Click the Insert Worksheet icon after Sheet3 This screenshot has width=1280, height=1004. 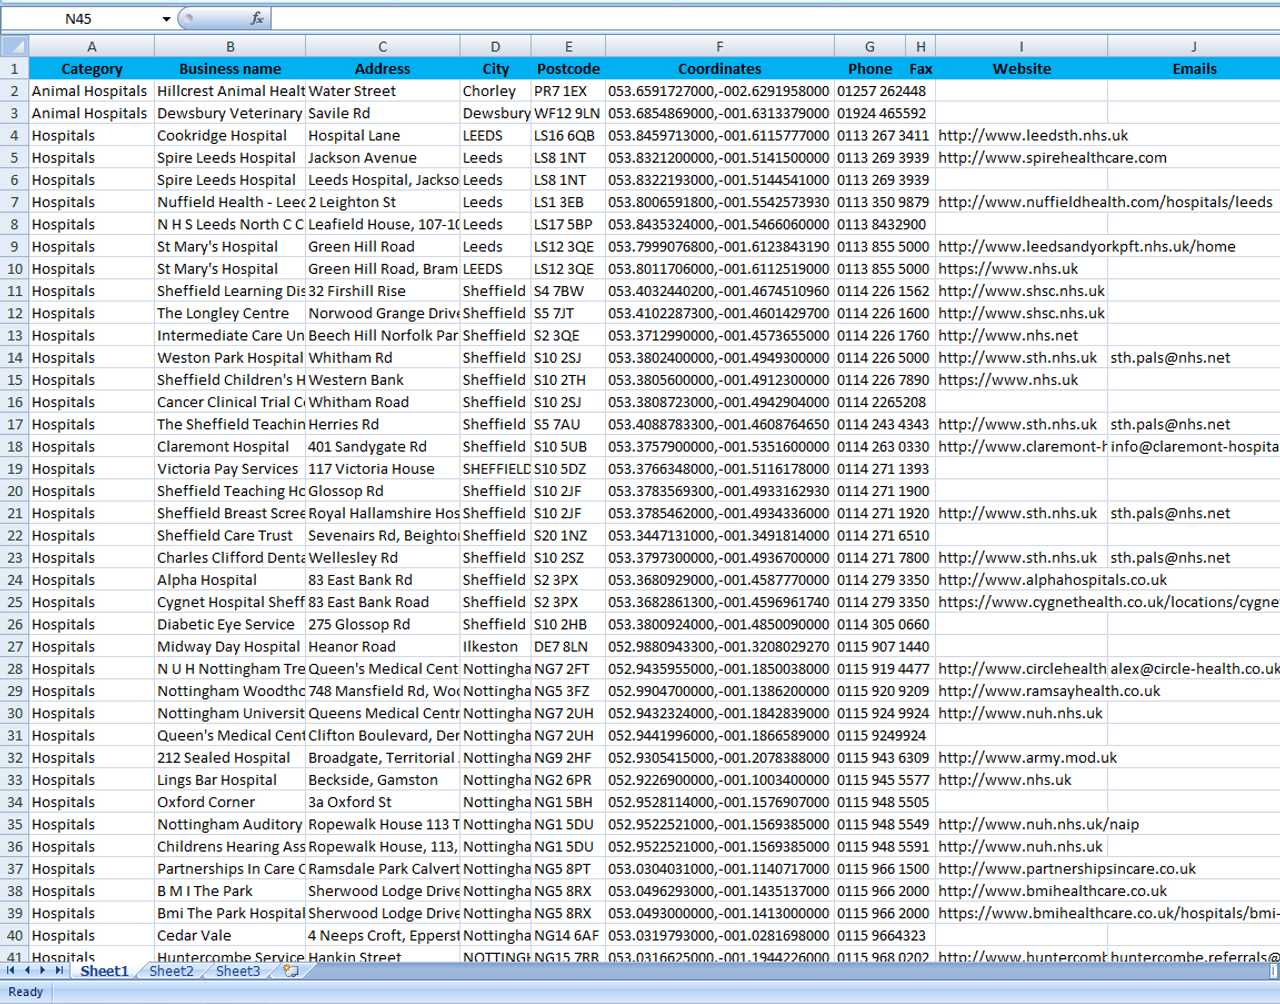(291, 971)
